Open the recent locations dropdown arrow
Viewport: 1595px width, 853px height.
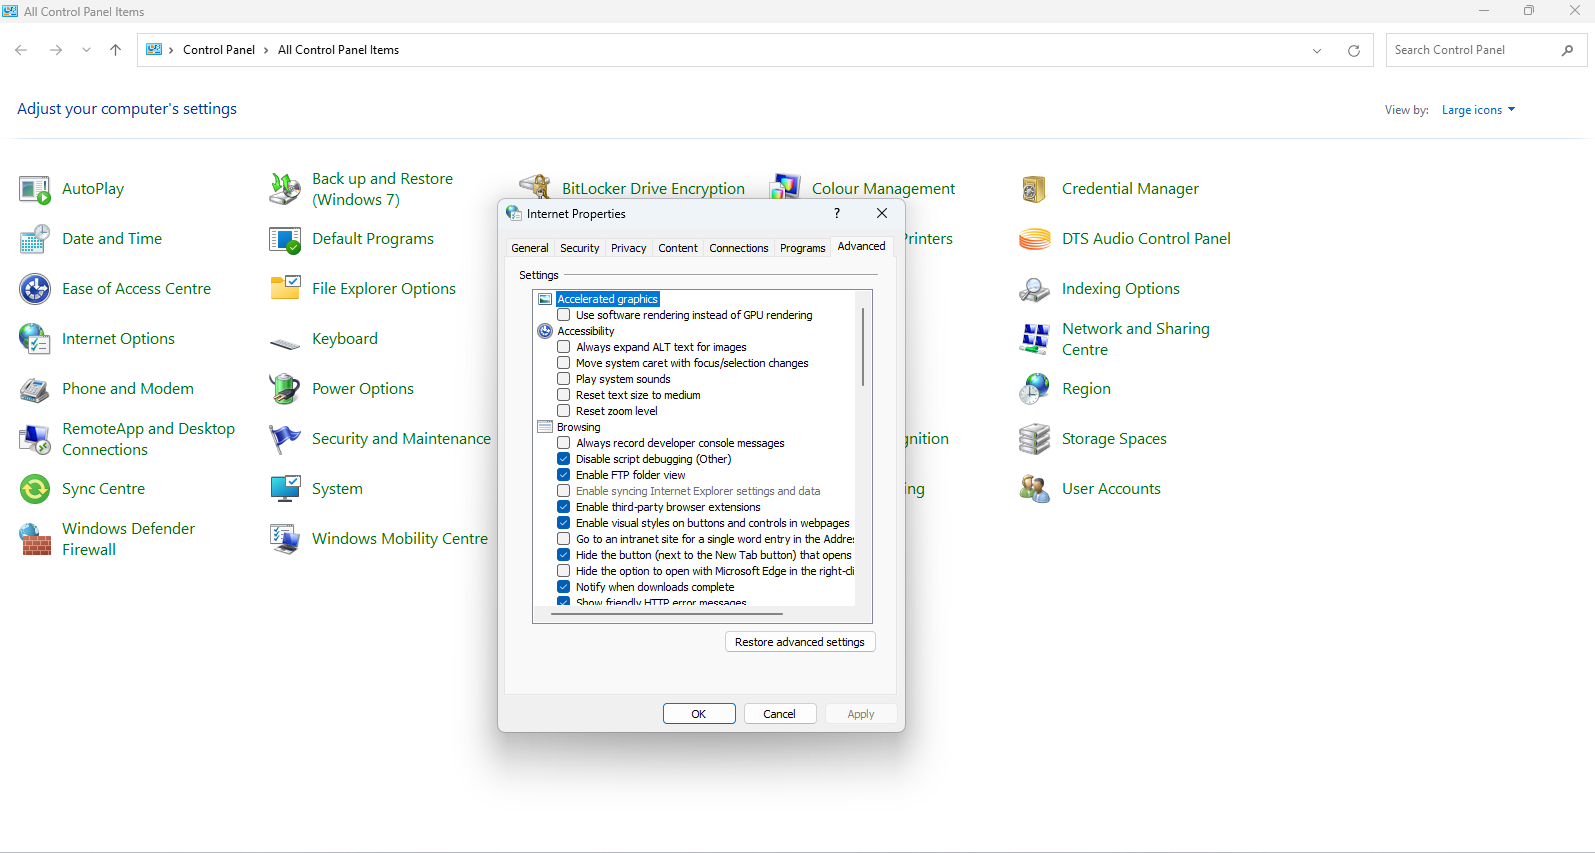[86, 50]
